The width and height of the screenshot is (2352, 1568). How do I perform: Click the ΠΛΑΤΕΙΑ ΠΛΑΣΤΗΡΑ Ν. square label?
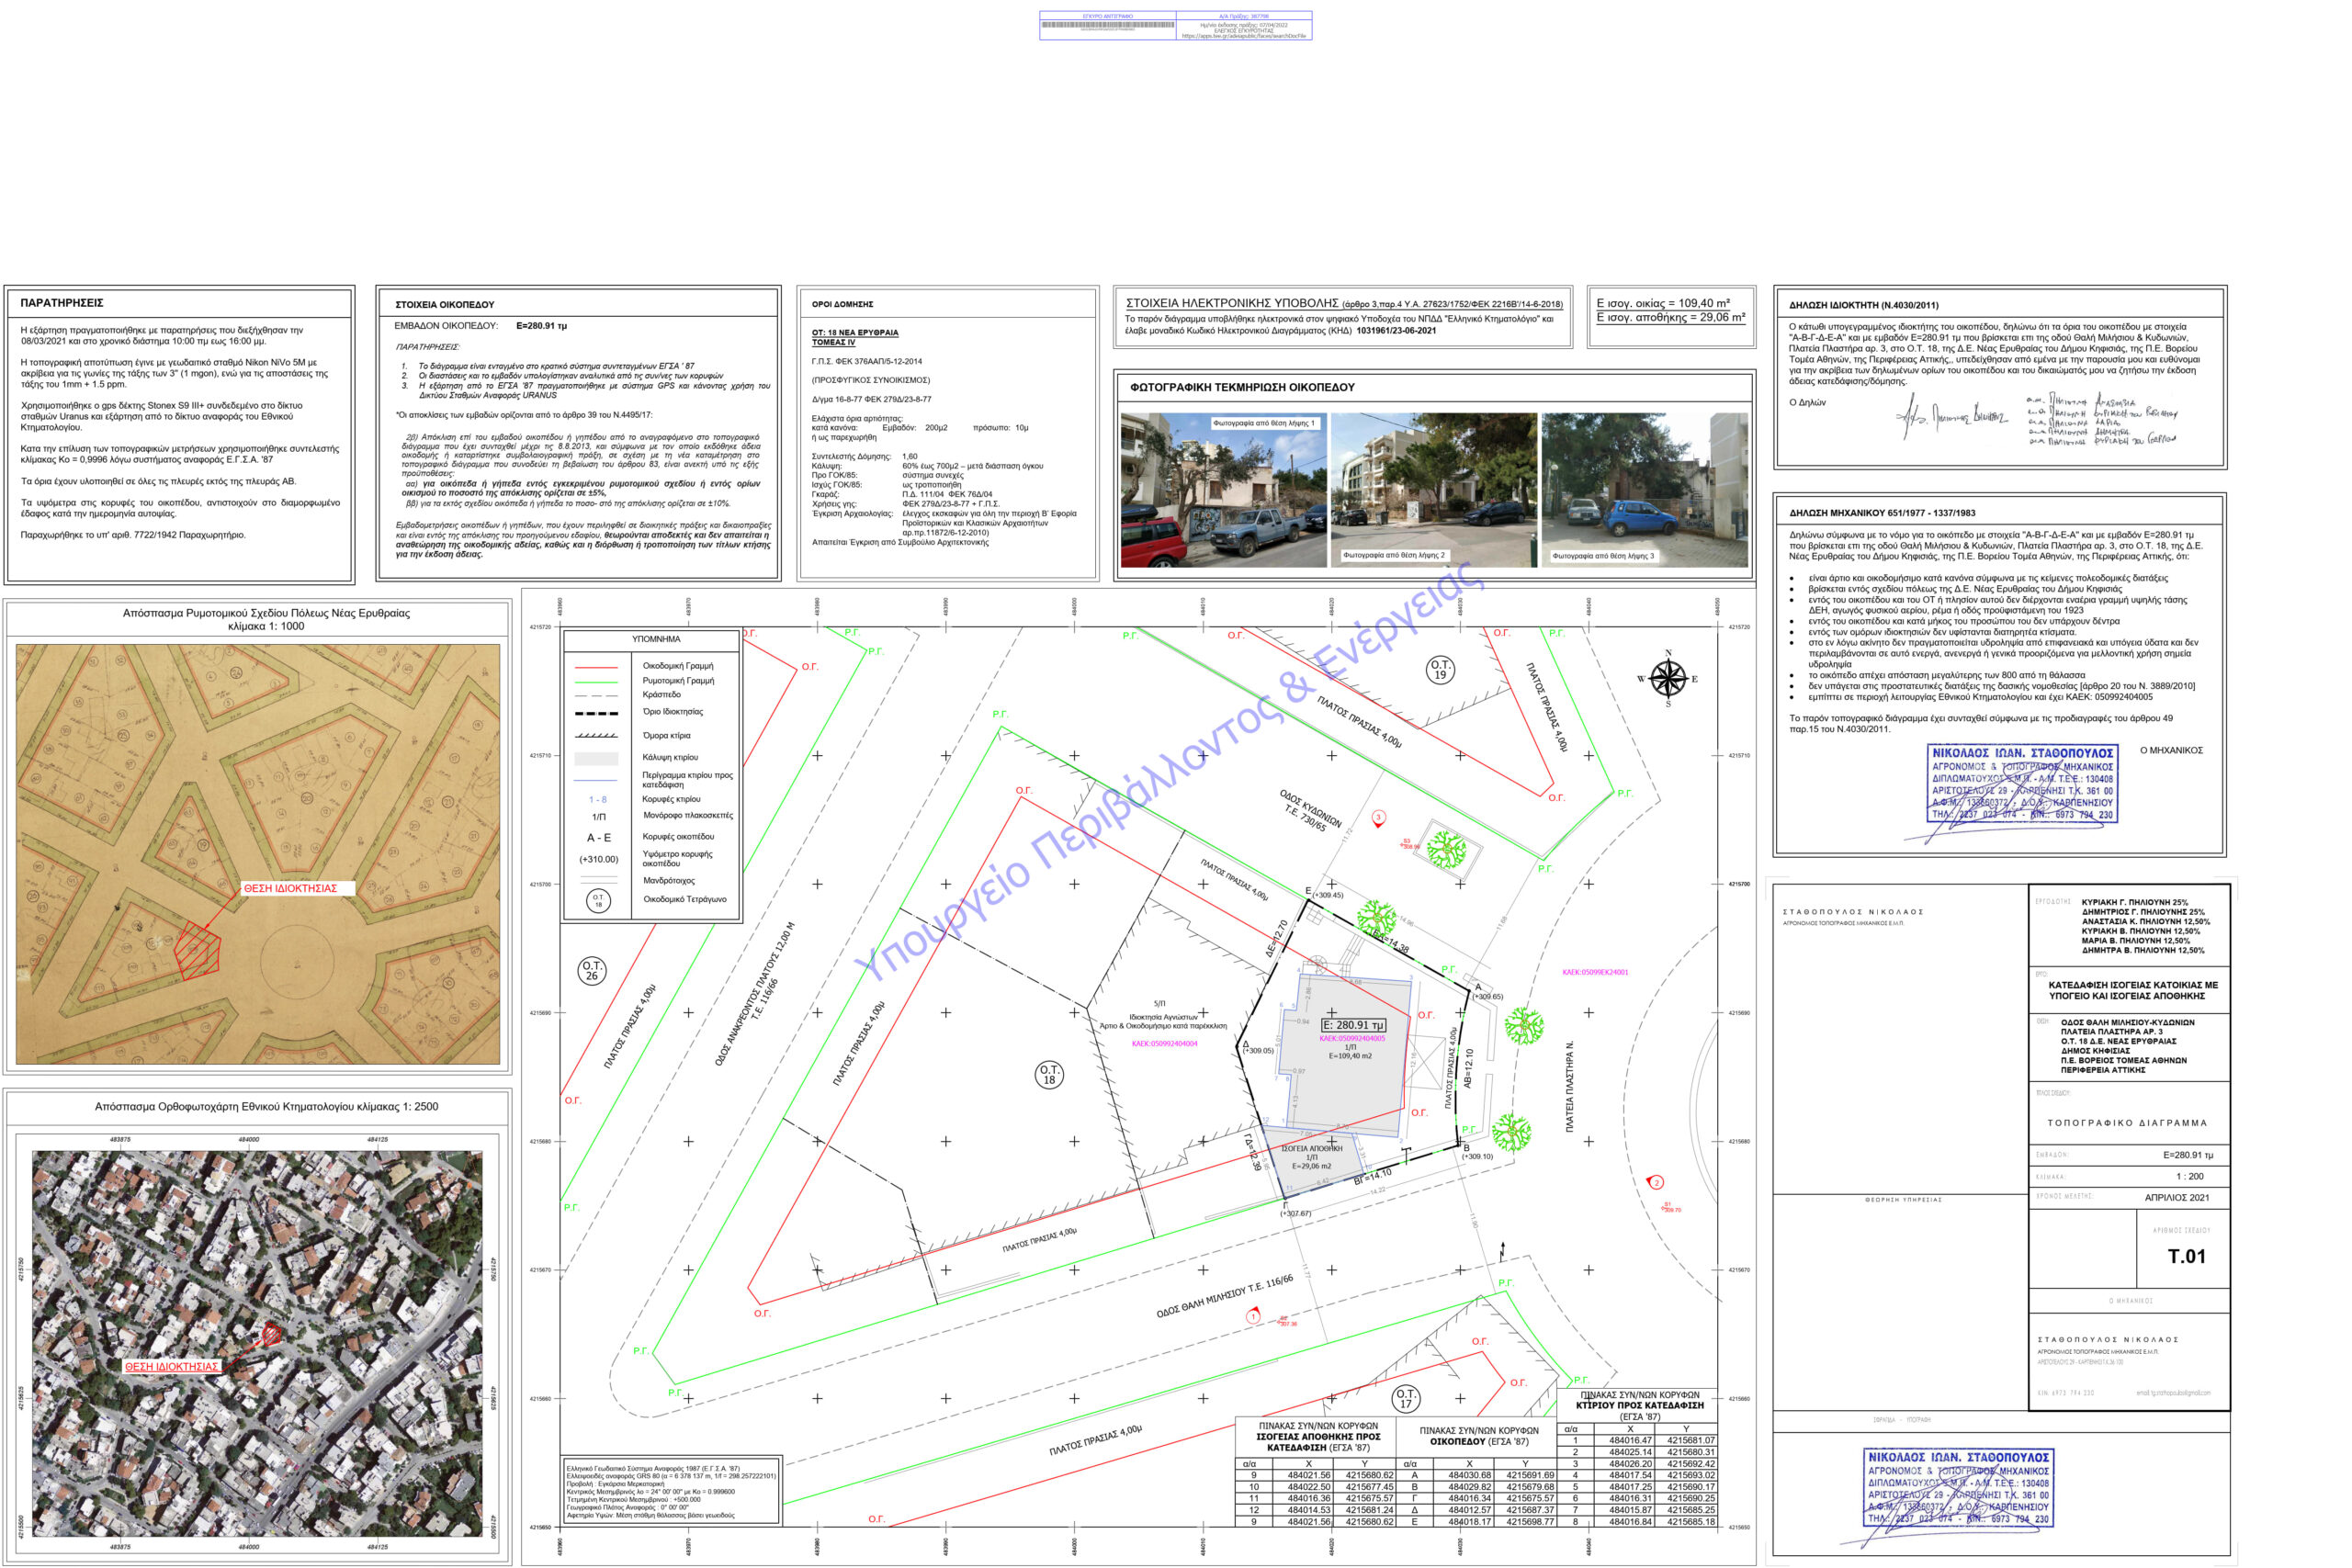(x=1570, y=1087)
